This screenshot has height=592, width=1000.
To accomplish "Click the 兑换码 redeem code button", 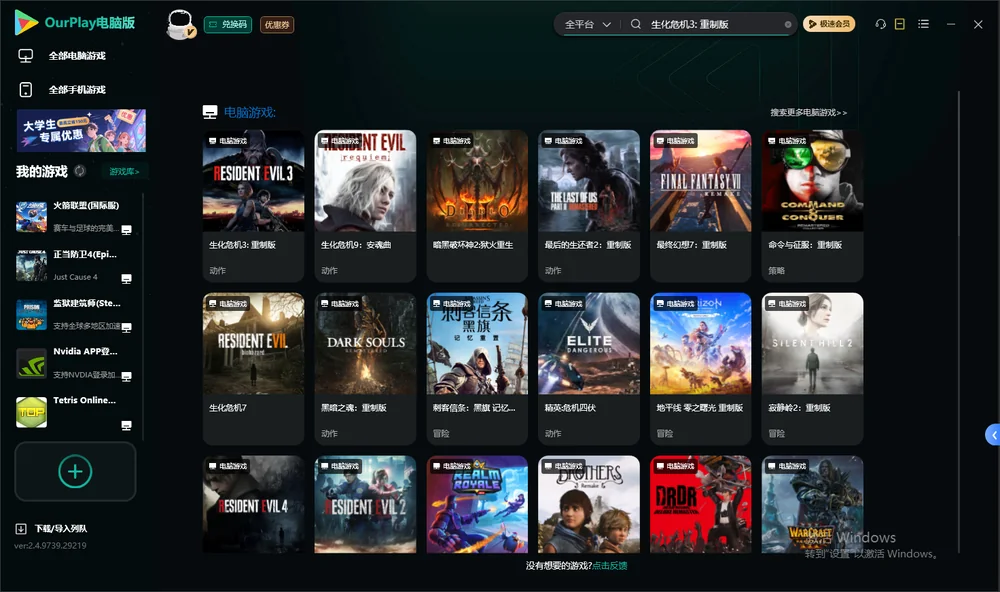I will coord(228,24).
